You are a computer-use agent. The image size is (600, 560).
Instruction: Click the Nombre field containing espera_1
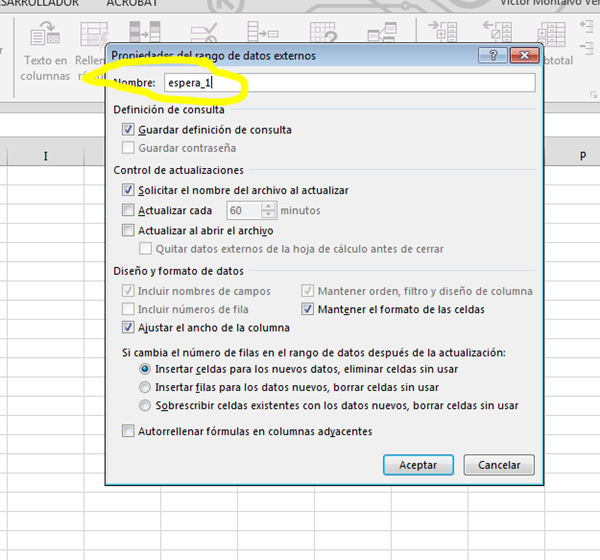pyautogui.click(x=349, y=83)
